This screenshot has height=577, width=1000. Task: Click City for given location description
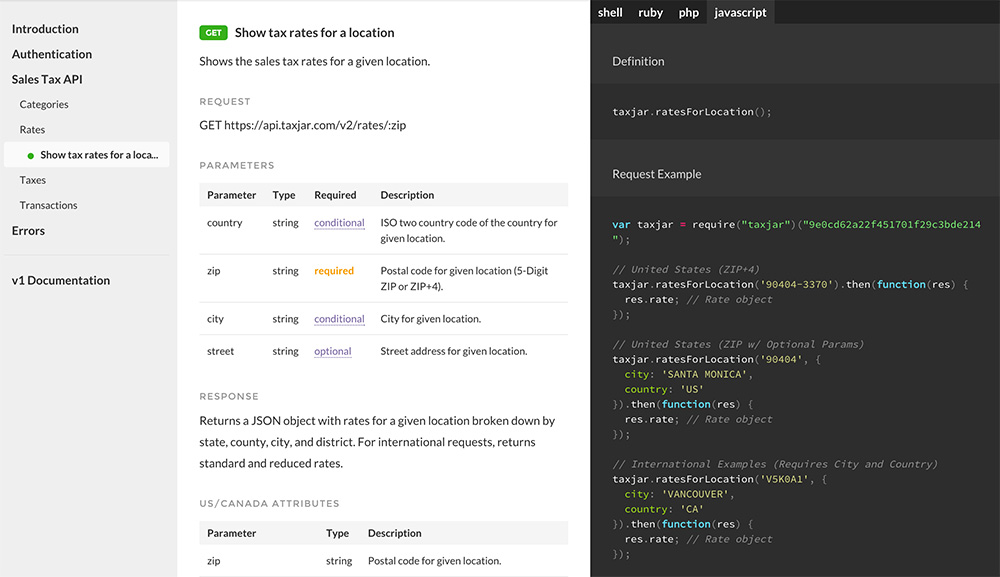pos(430,319)
